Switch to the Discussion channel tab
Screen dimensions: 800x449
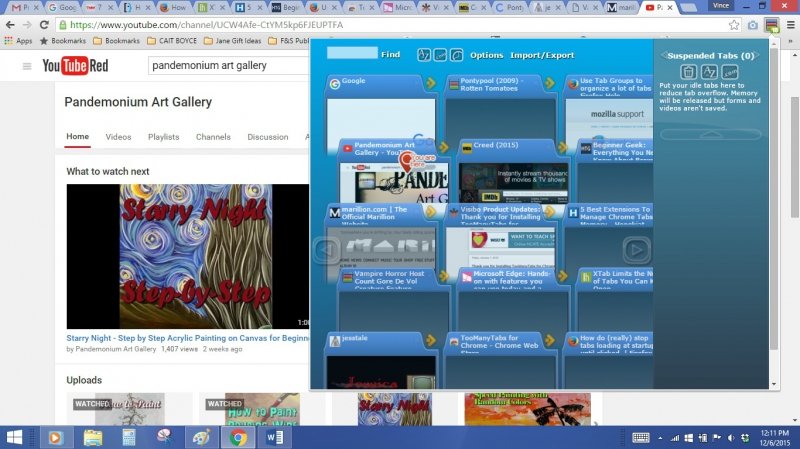point(267,137)
